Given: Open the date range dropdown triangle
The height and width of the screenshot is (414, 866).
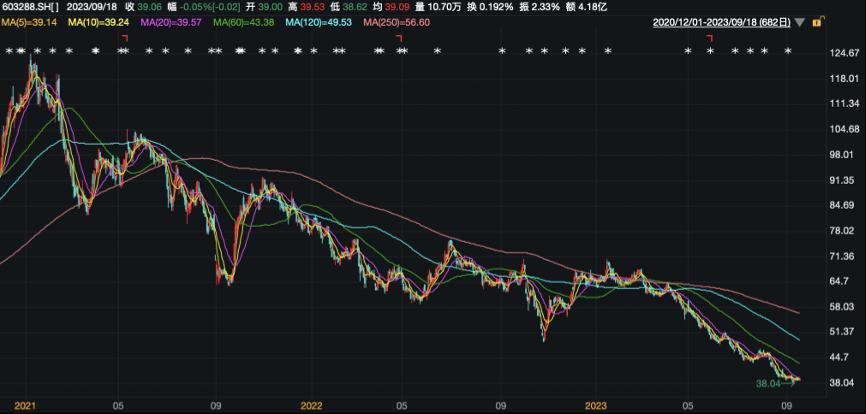Looking at the screenshot, I should click(800, 23).
